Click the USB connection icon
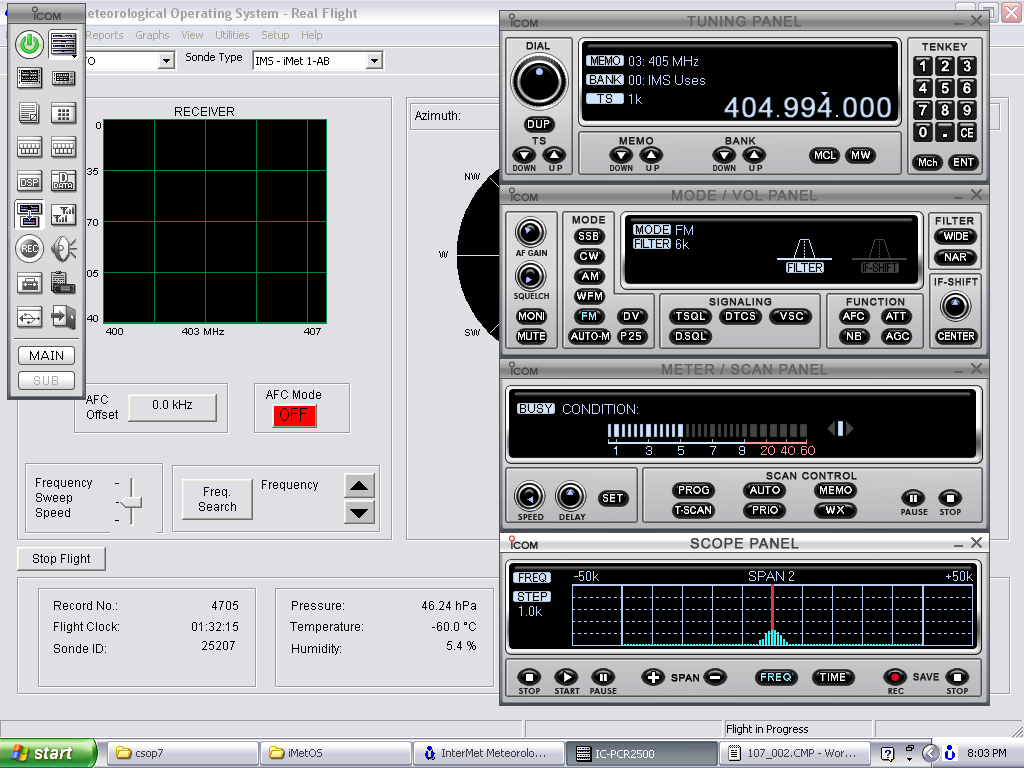The height and width of the screenshot is (768, 1024). 29,317
